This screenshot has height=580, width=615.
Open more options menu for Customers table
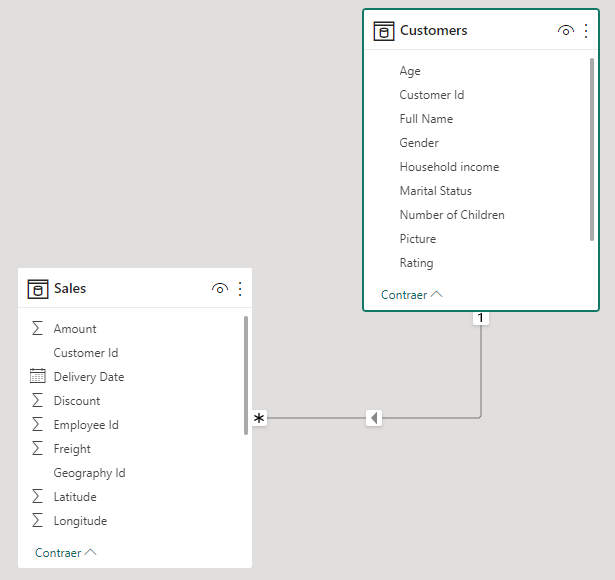pyautogui.click(x=586, y=31)
